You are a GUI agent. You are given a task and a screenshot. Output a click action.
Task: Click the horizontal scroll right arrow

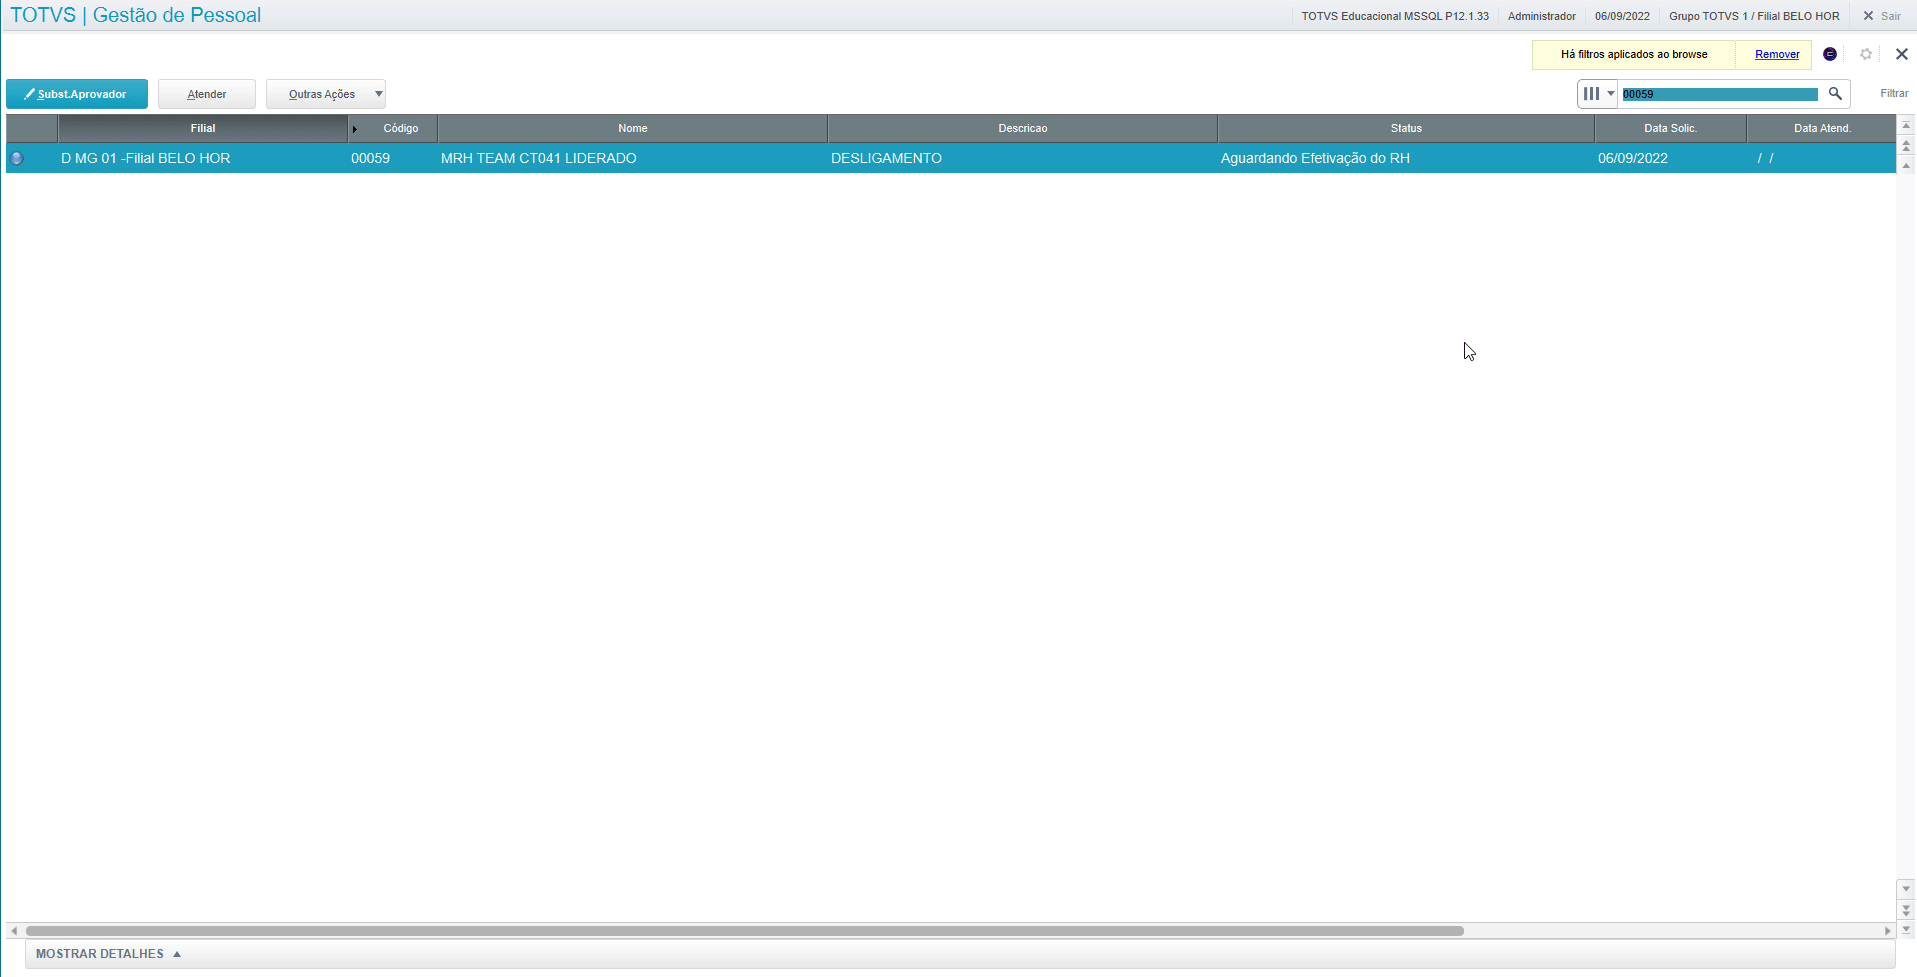(x=1888, y=930)
